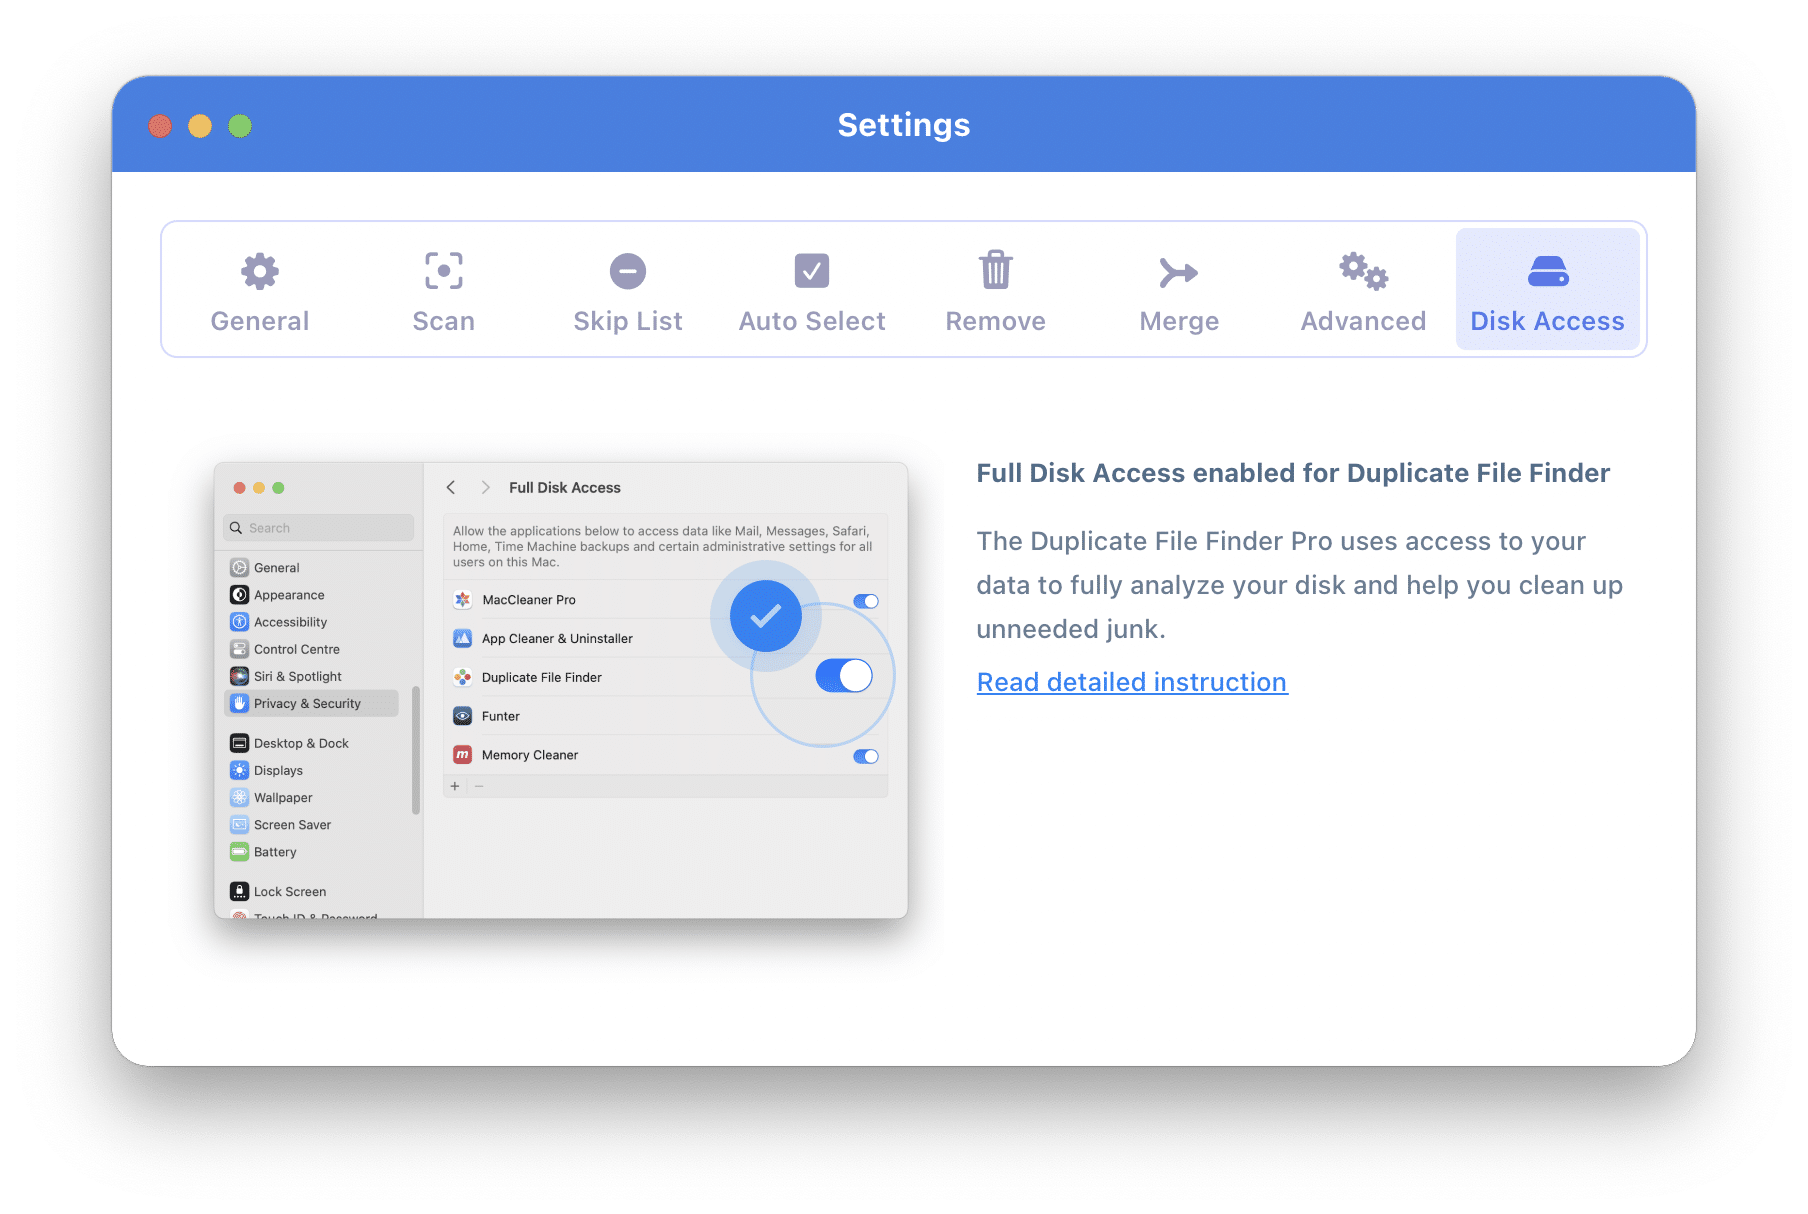Zoom the Settings window with green button
This screenshot has width=1808, height=1214.
pos(240,126)
